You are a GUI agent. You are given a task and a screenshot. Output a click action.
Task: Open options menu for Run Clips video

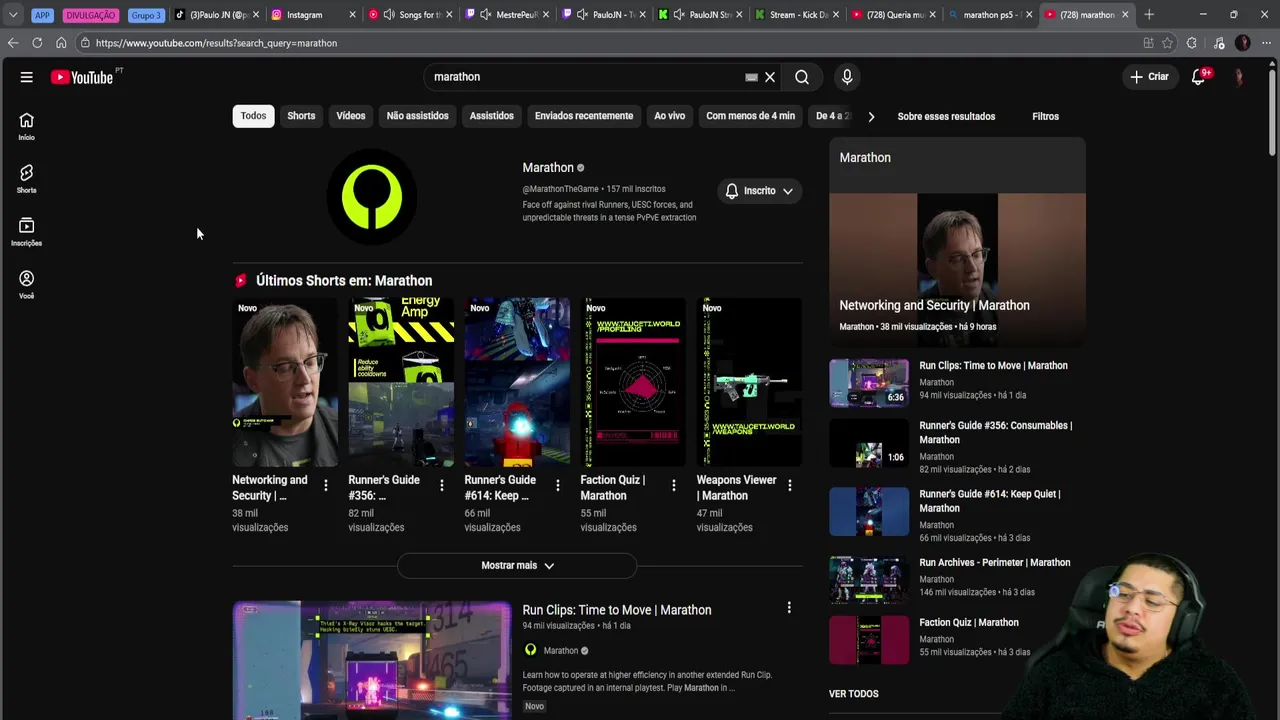pyautogui.click(x=789, y=607)
